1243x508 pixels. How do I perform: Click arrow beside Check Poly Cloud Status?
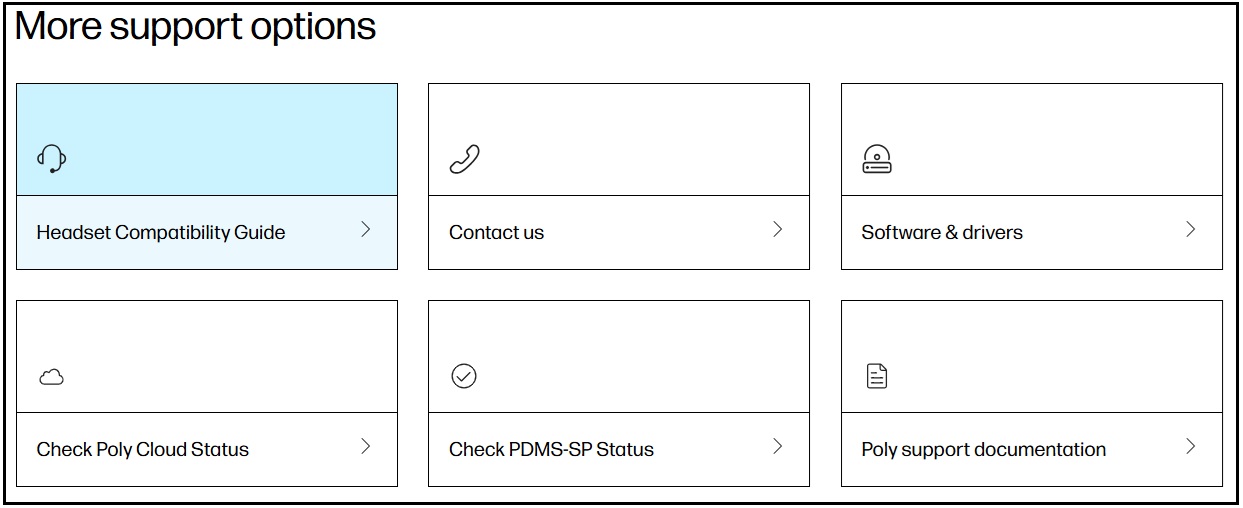(366, 447)
